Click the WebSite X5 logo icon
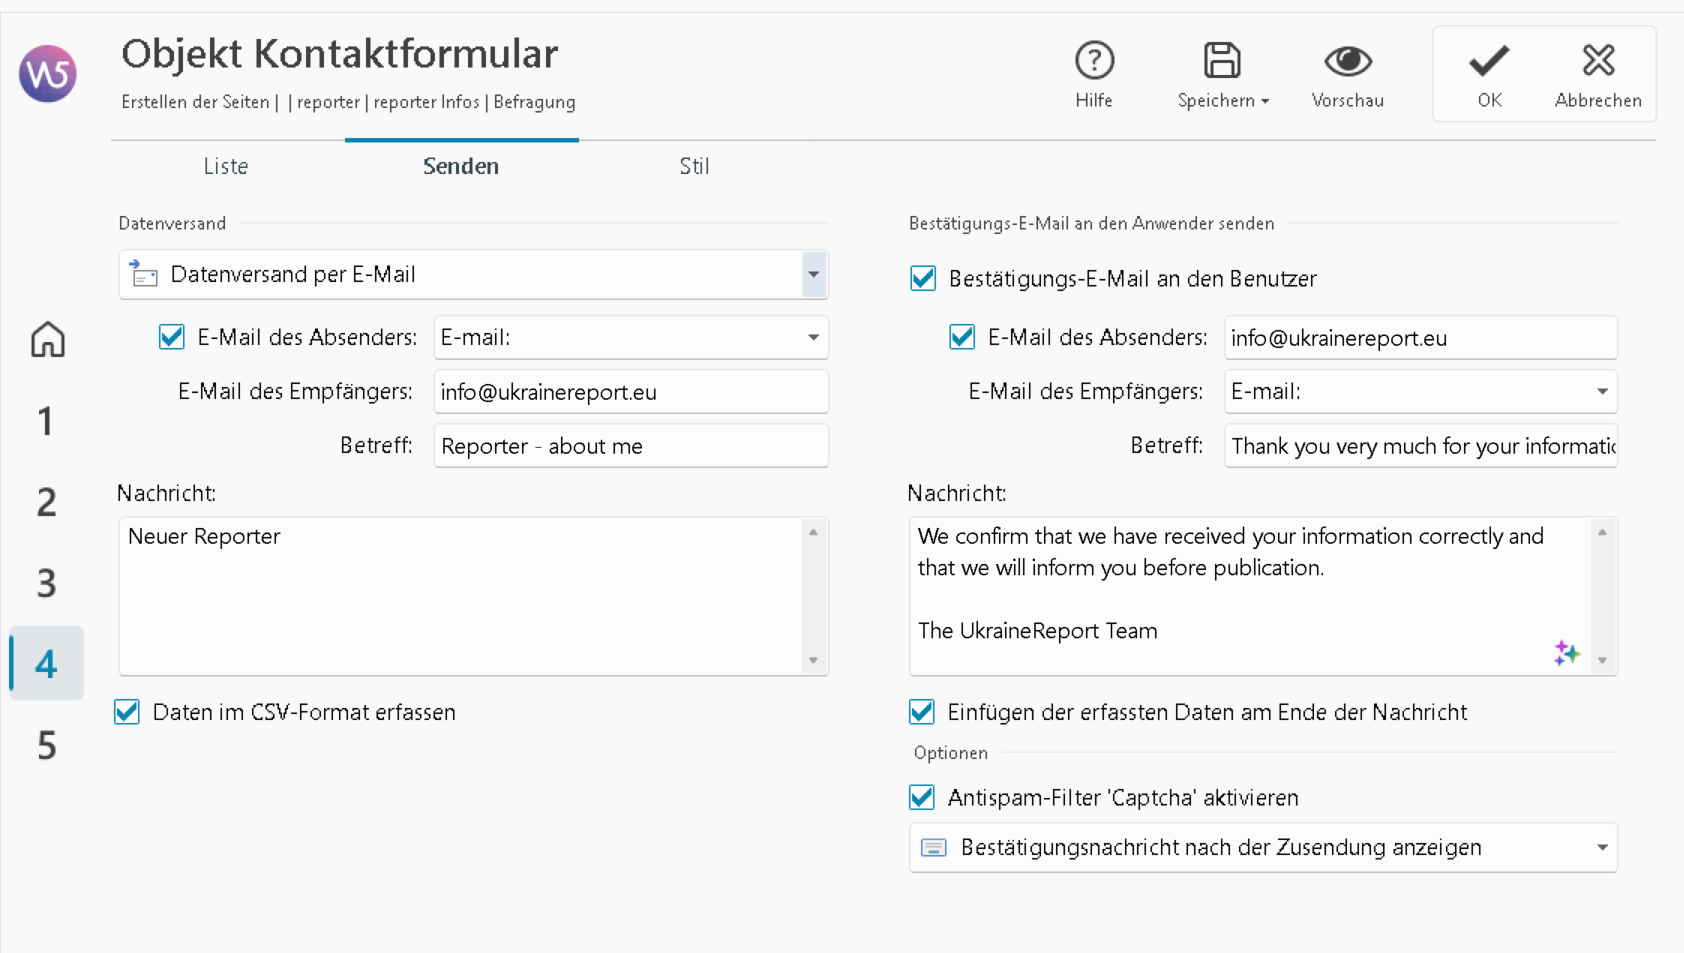 [x=47, y=73]
